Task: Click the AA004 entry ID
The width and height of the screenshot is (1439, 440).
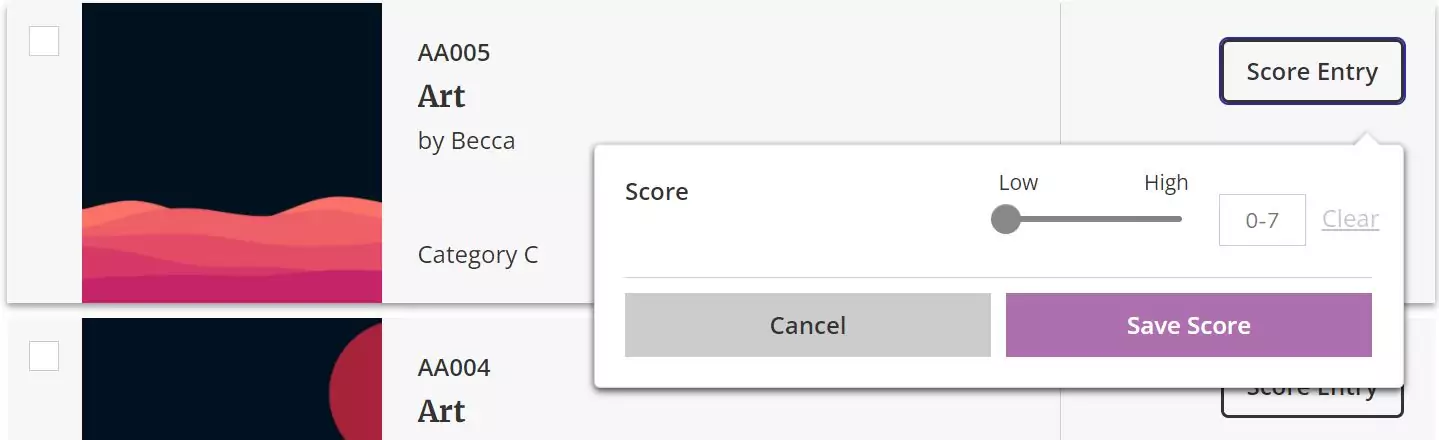Action: pos(454,368)
